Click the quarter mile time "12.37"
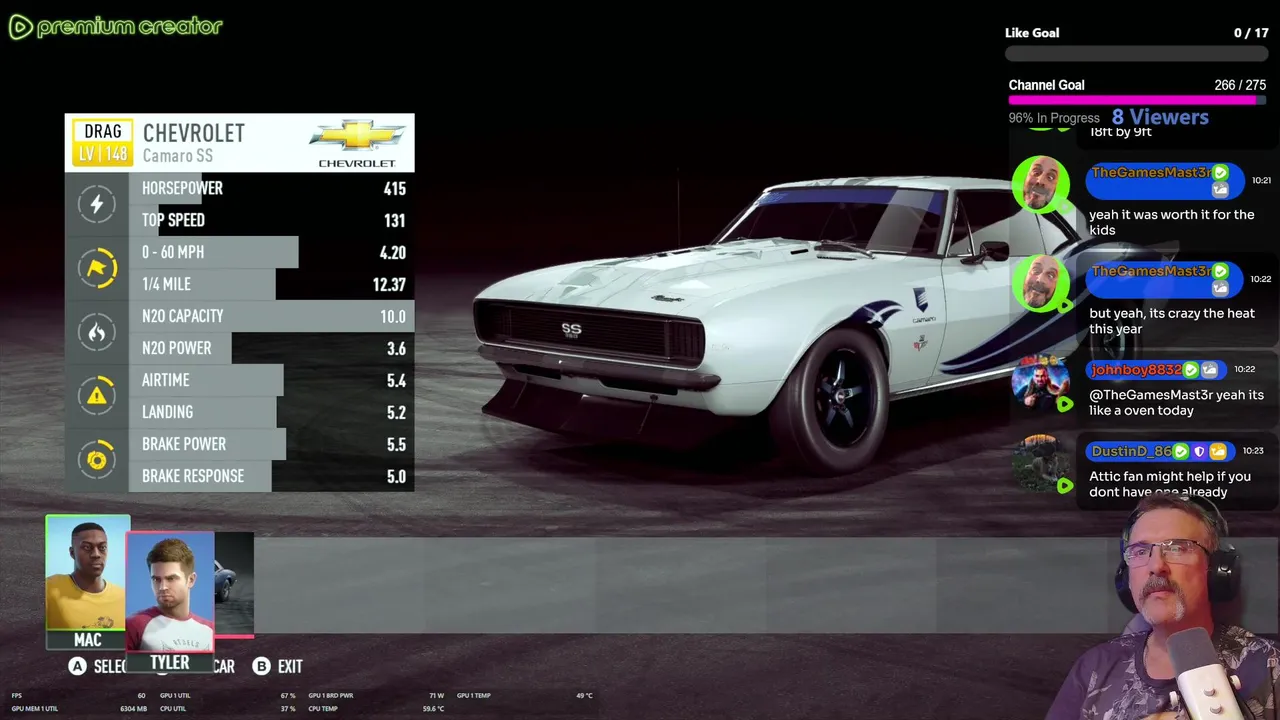This screenshot has width=1280, height=720. (389, 284)
